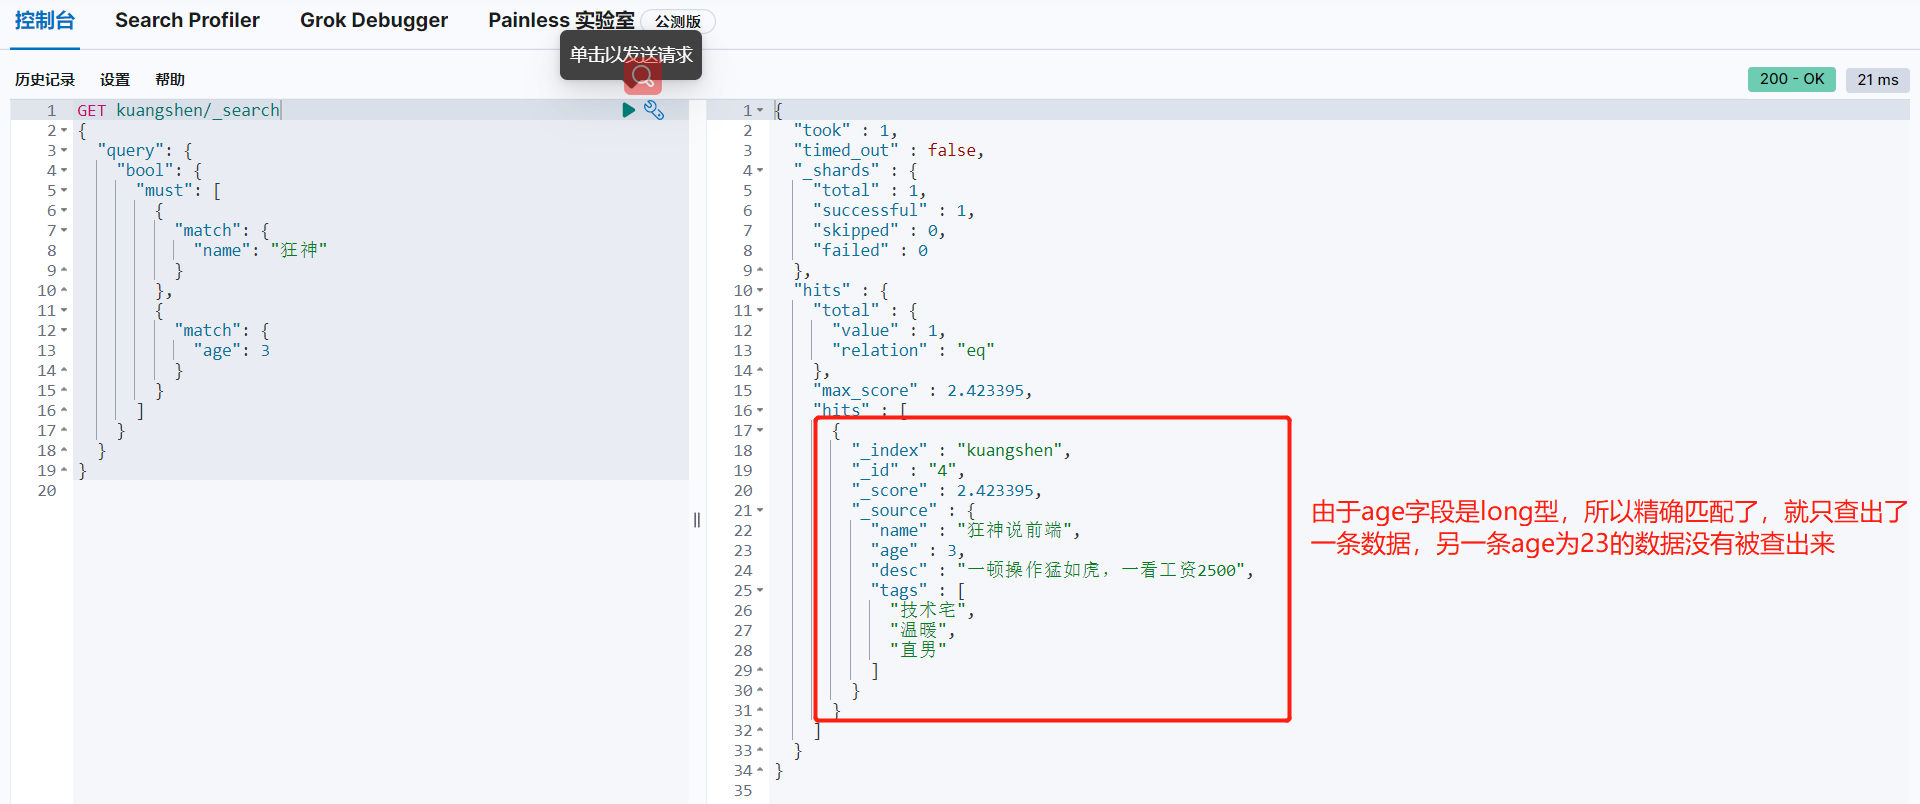Click the editor panel divider handle
Viewport: 1920px width, 804px height.
point(697,520)
